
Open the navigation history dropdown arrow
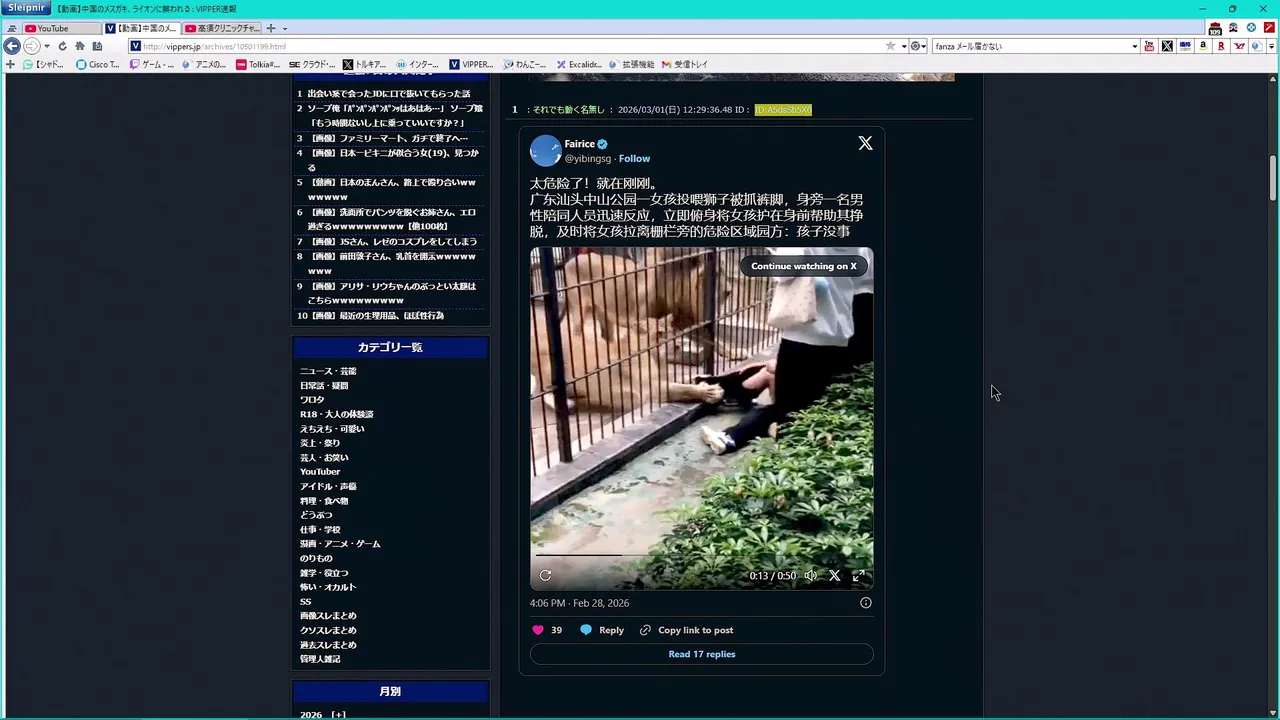click(x=46, y=46)
